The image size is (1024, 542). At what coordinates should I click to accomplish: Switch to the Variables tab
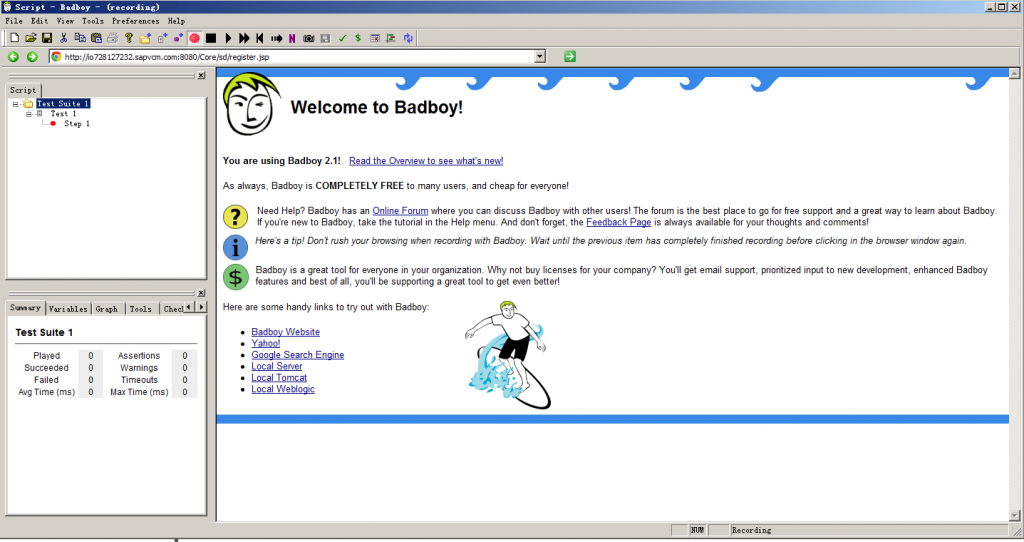pos(68,308)
